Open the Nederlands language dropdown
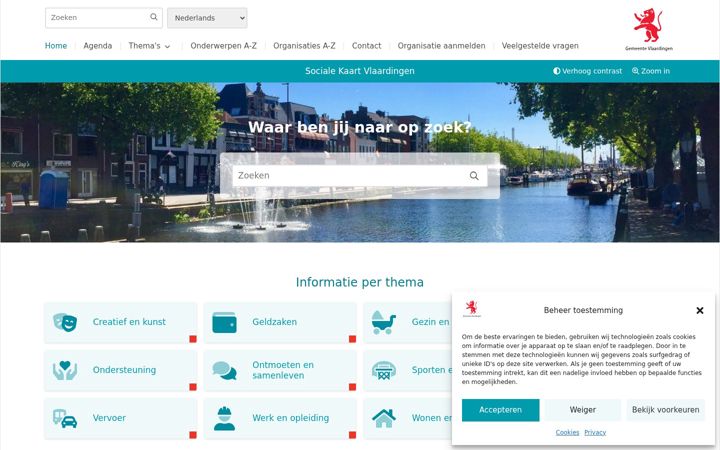 207,18
